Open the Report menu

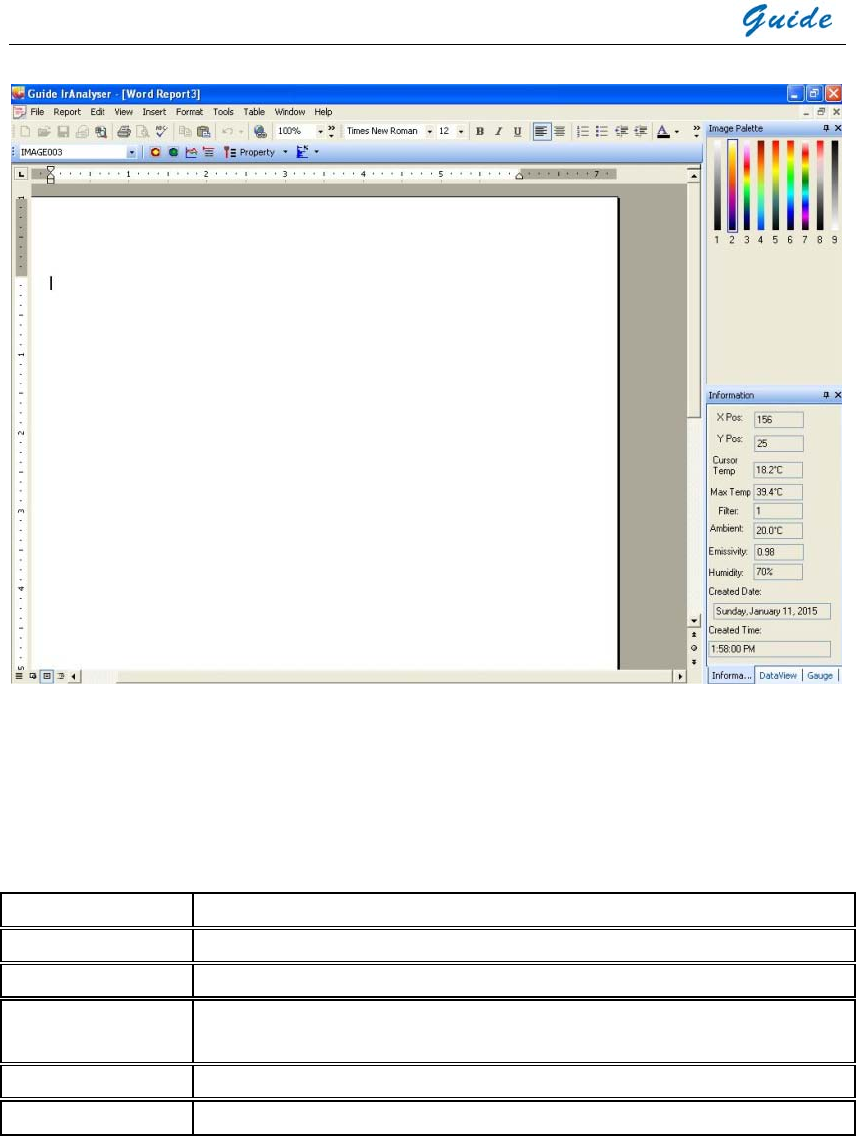click(x=67, y=112)
